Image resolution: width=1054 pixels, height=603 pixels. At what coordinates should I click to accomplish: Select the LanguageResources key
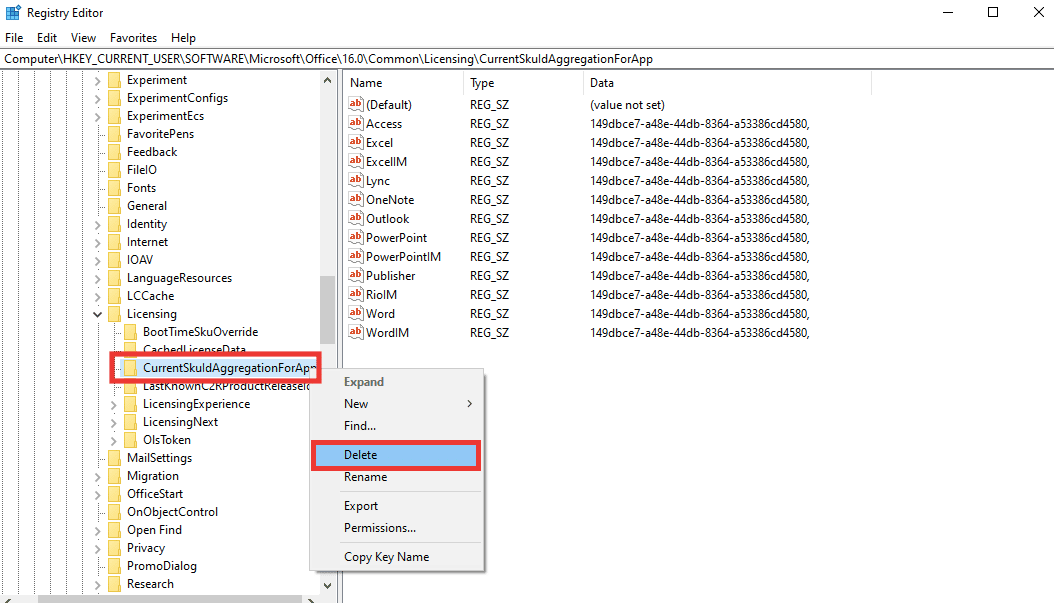tap(179, 278)
